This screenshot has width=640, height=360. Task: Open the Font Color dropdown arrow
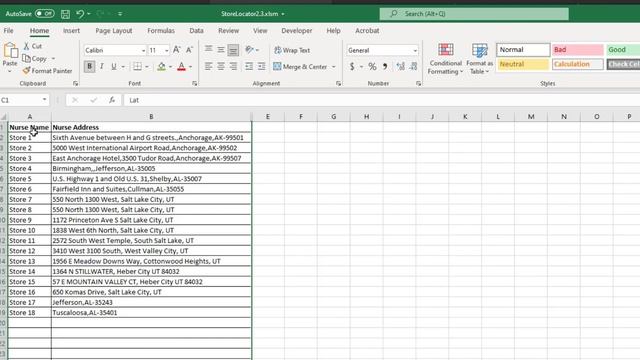click(x=191, y=67)
